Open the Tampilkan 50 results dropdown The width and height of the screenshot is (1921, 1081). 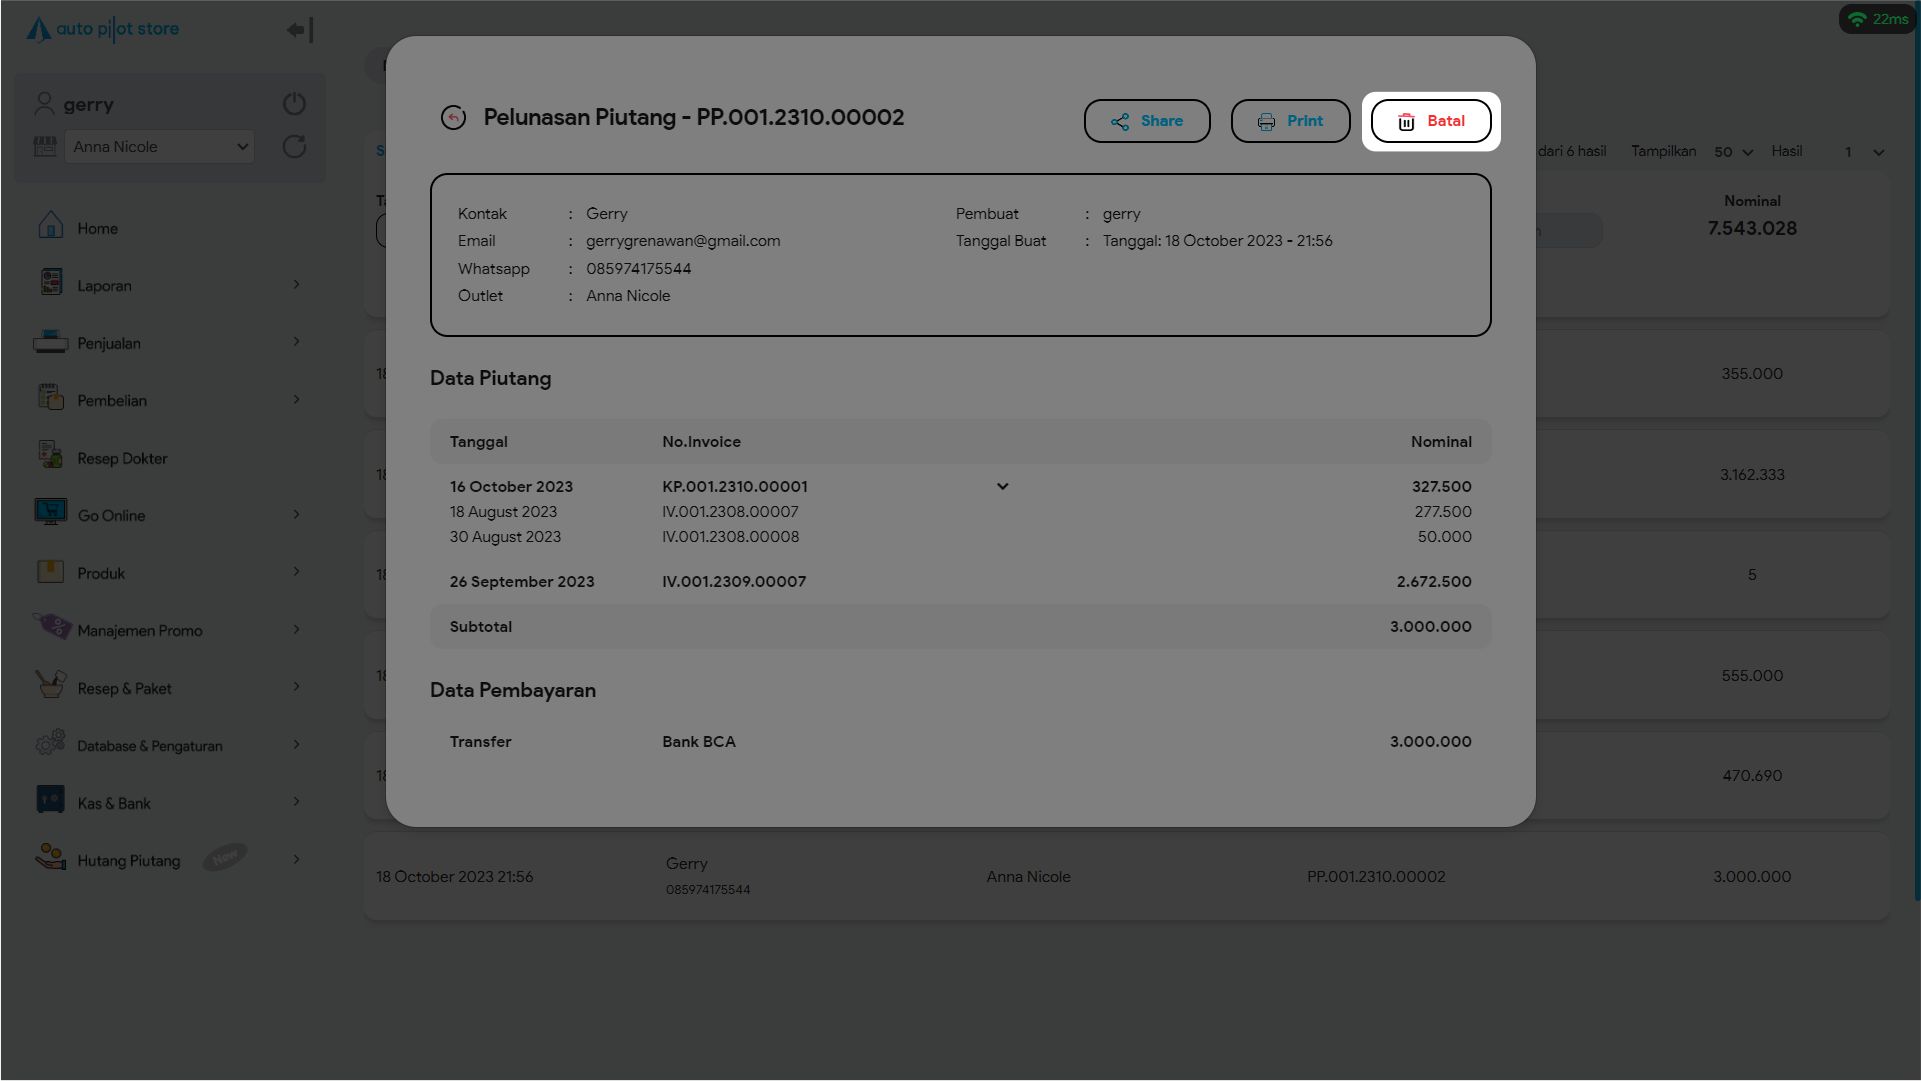pyautogui.click(x=1733, y=152)
